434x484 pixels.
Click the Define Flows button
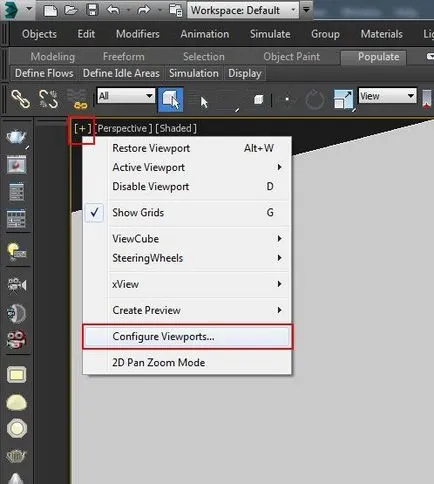[x=44, y=73]
